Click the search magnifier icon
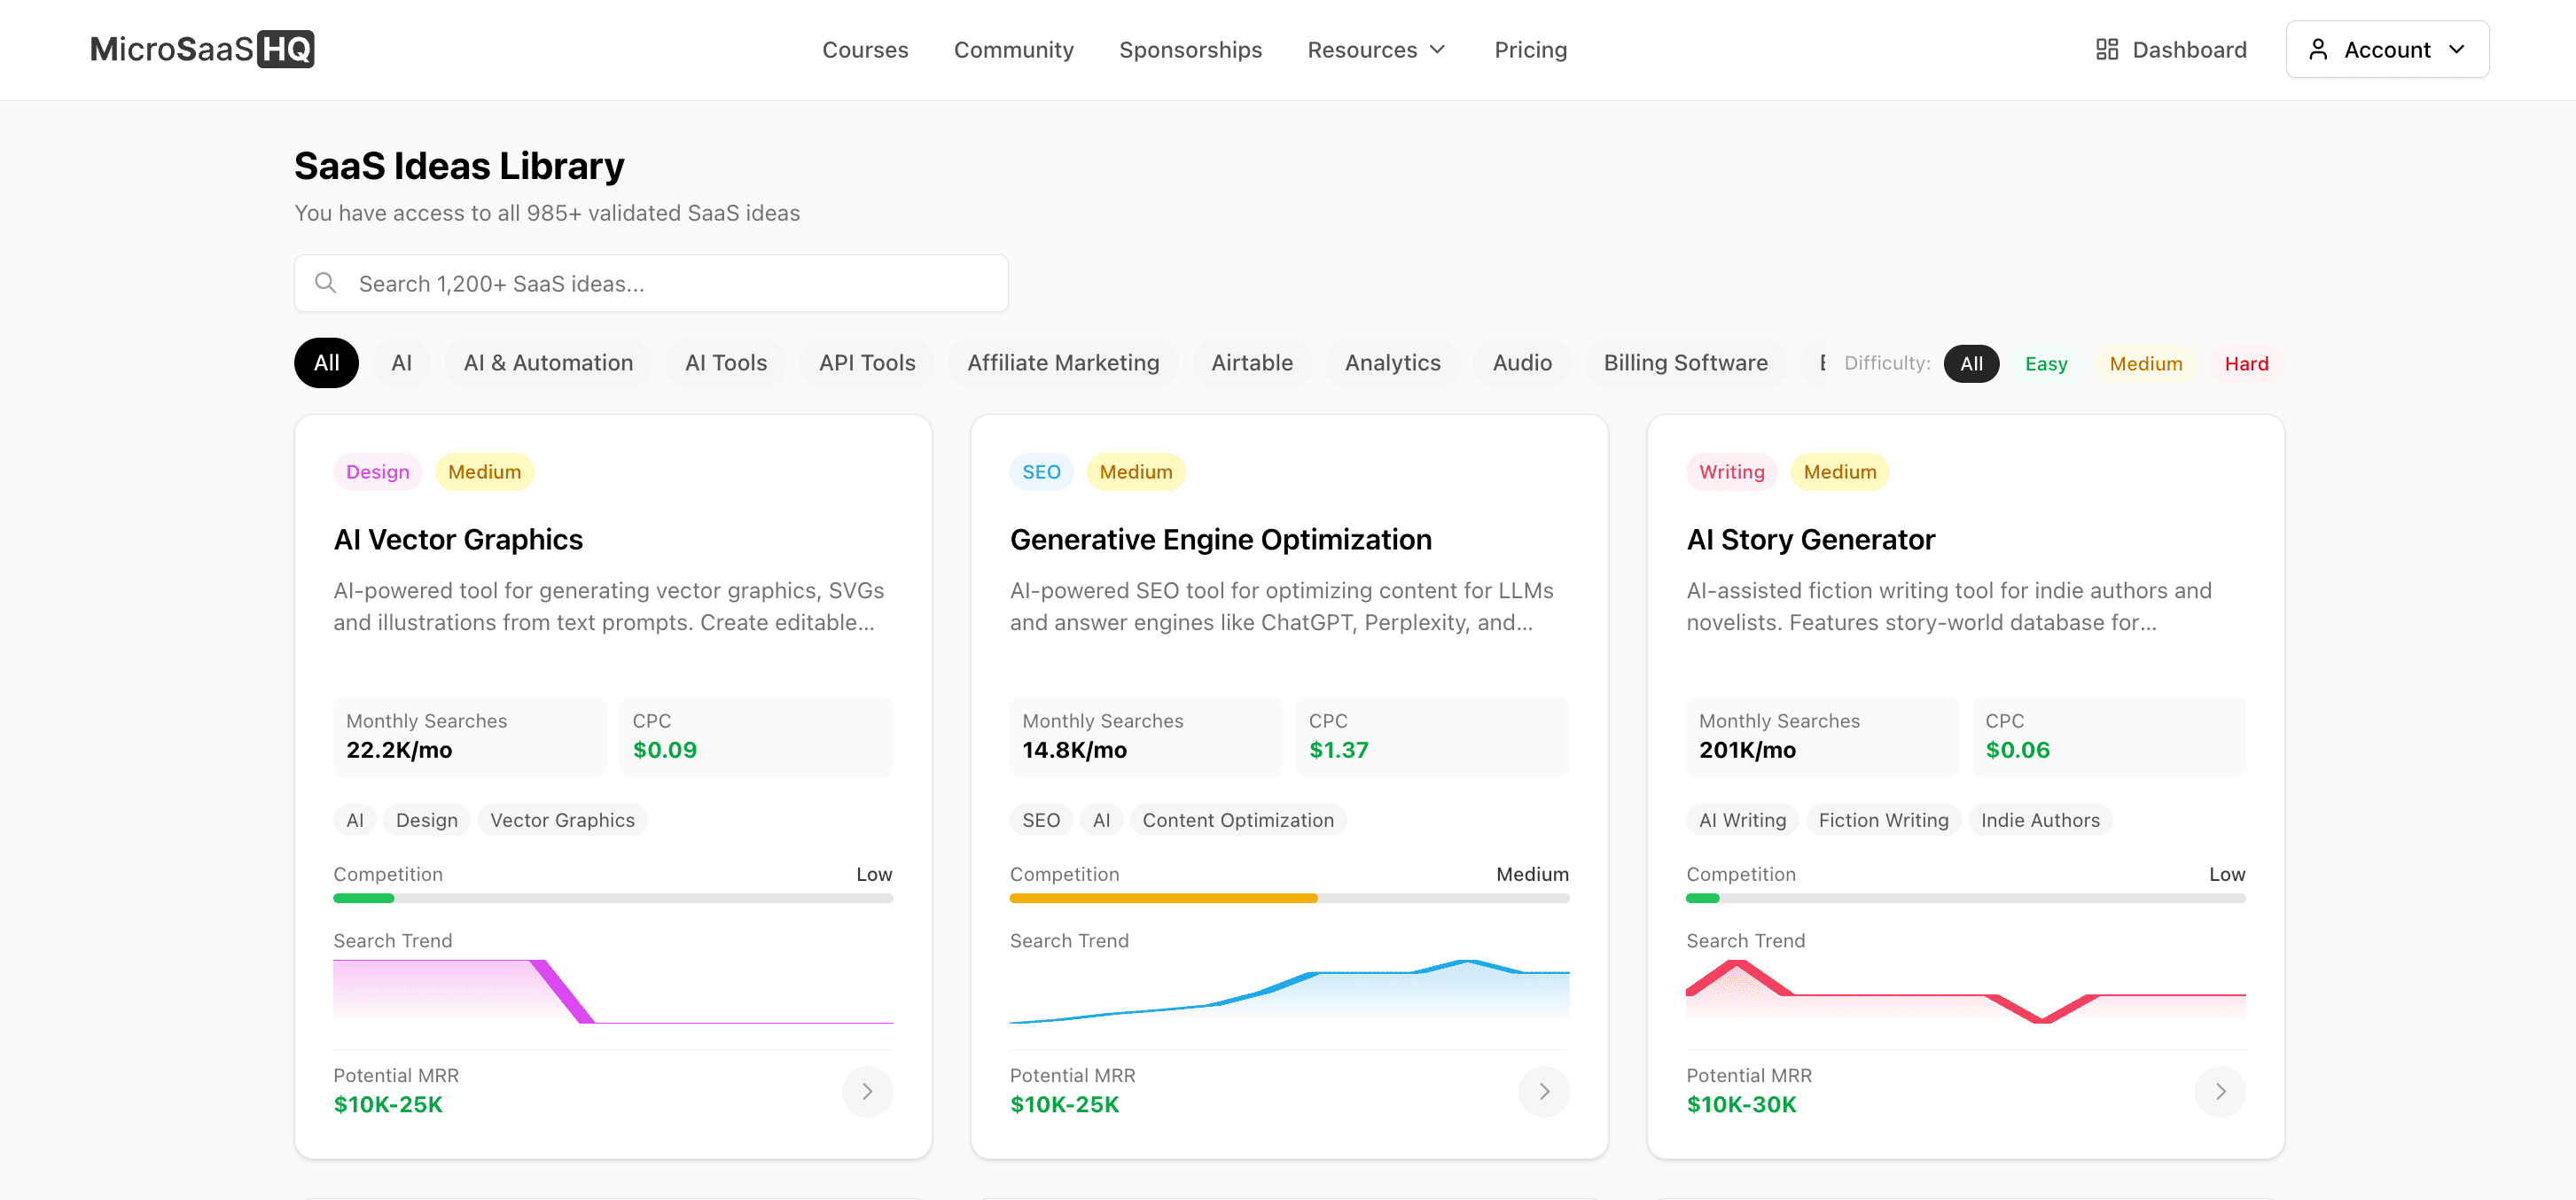2576x1200 pixels. [325, 283]
